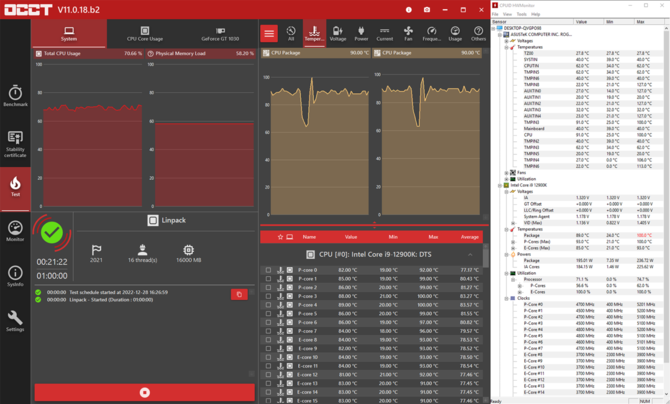670x404 pixels.
Task: Sort sensor table by Average column
Action: 470,237
